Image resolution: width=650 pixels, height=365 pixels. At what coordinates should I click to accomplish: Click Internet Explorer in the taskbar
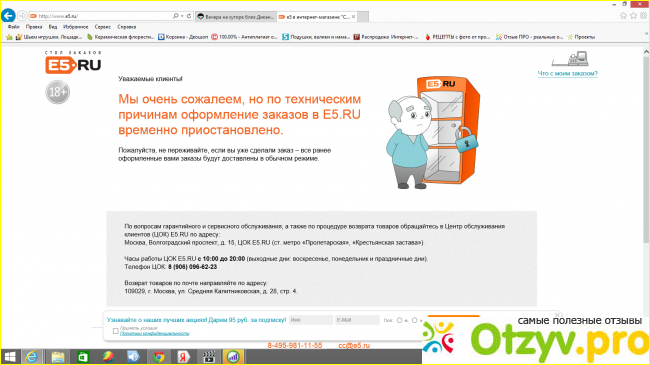tap(32, 357)
